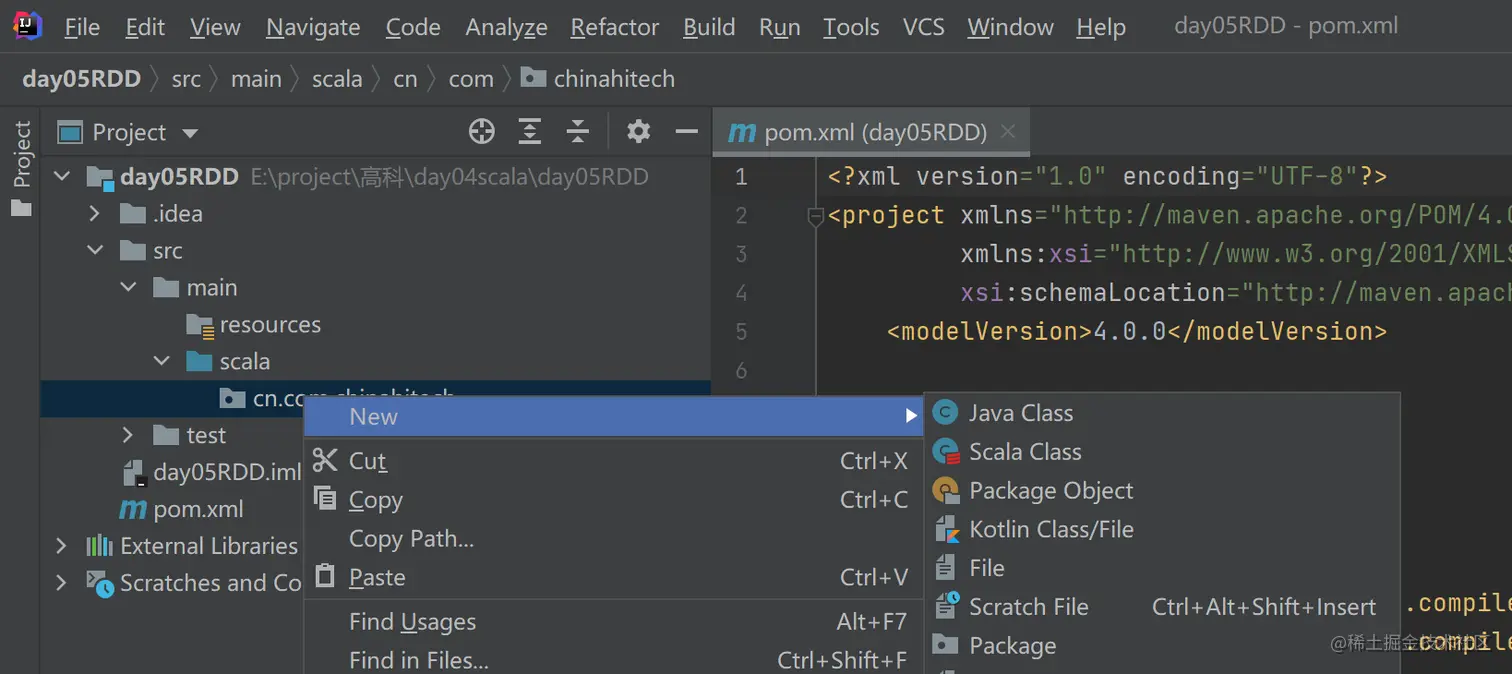Click the Copy icon in context menu
This screenshot has height=674, width=1512.
pyautogui.click(x=325, y=498)
